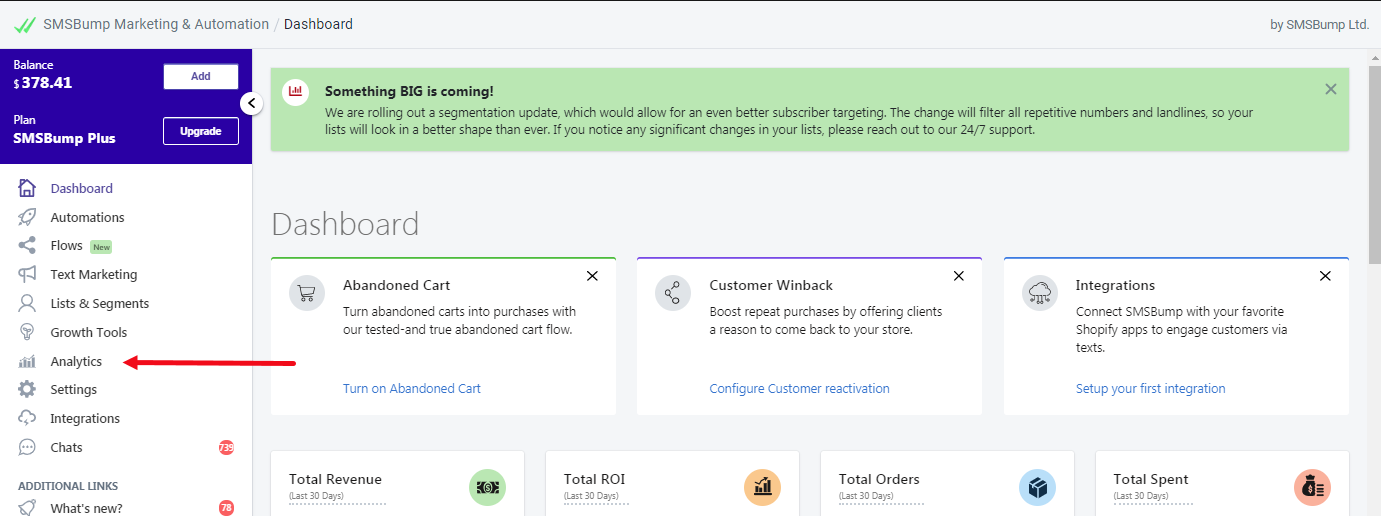Open the Turn on Abandoned Cart link
Image resolution: width=1381 pixels, height=516 pixels.
412,388
